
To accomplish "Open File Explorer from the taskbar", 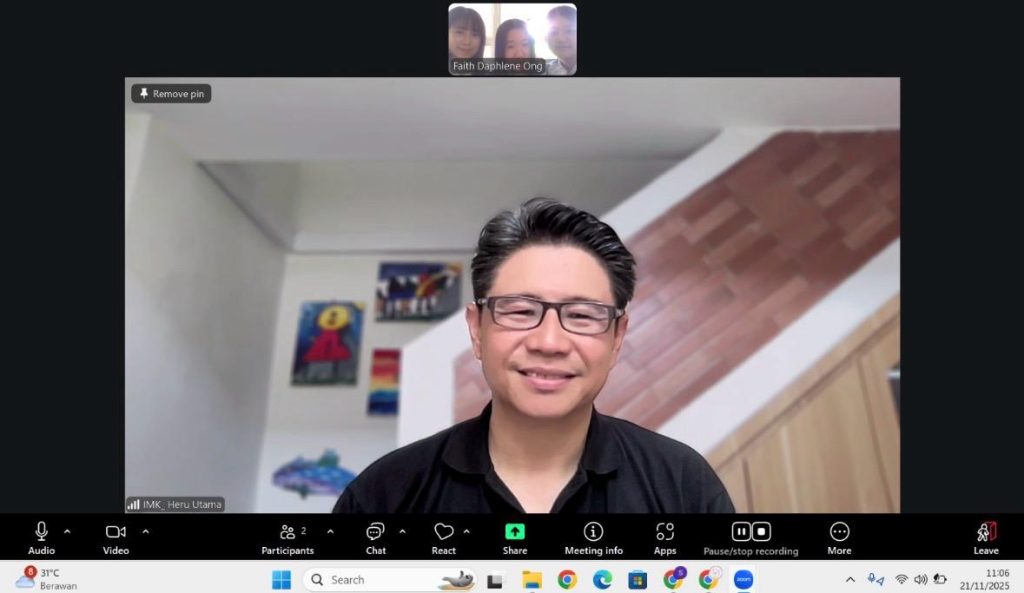I will [532, 580].
